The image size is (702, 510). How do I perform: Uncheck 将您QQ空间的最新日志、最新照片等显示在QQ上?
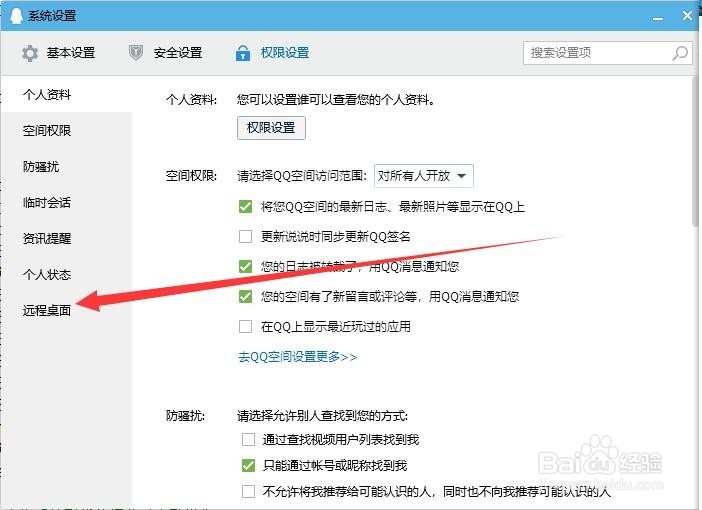click(245, 206)
